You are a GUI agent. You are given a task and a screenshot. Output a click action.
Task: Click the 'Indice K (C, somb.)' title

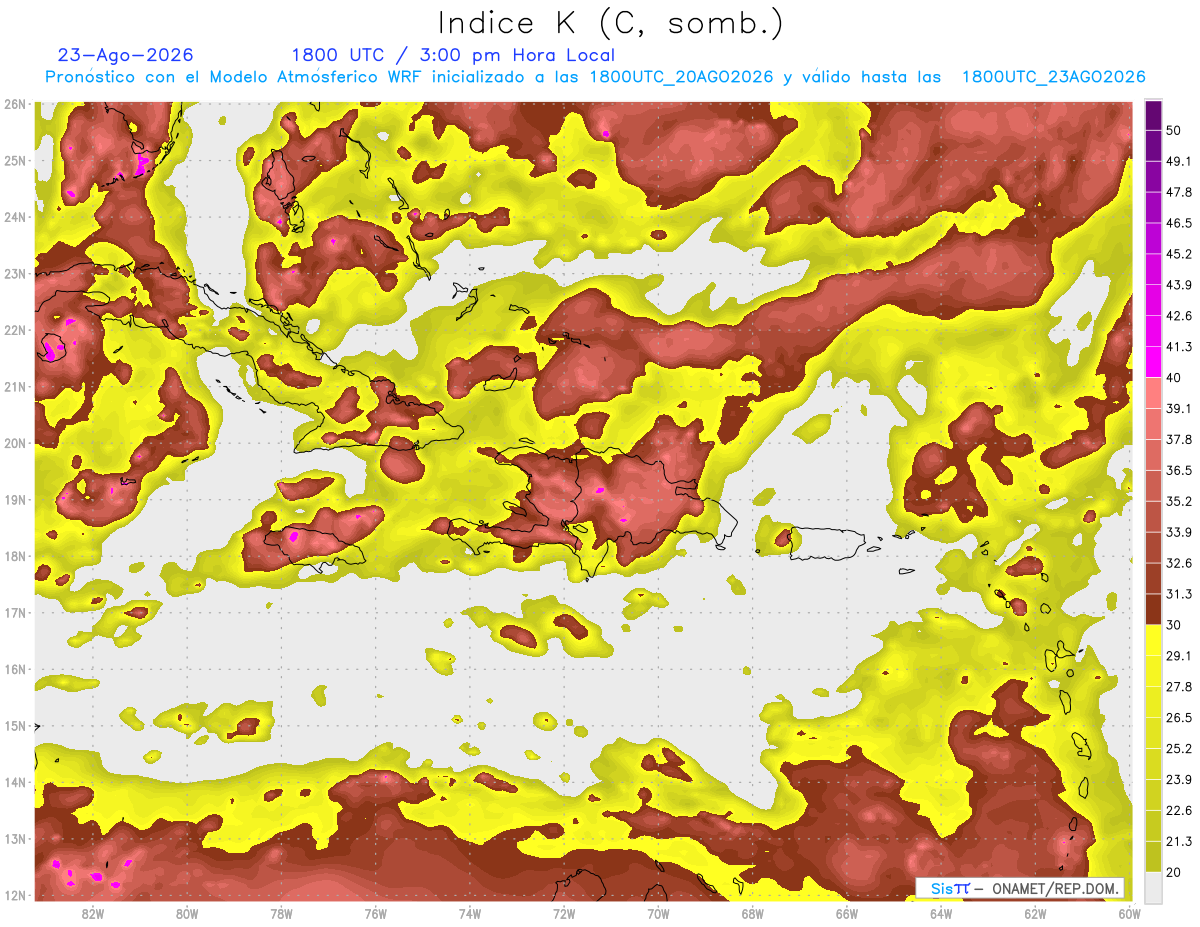pyautogui.click(x=610, y=24)
